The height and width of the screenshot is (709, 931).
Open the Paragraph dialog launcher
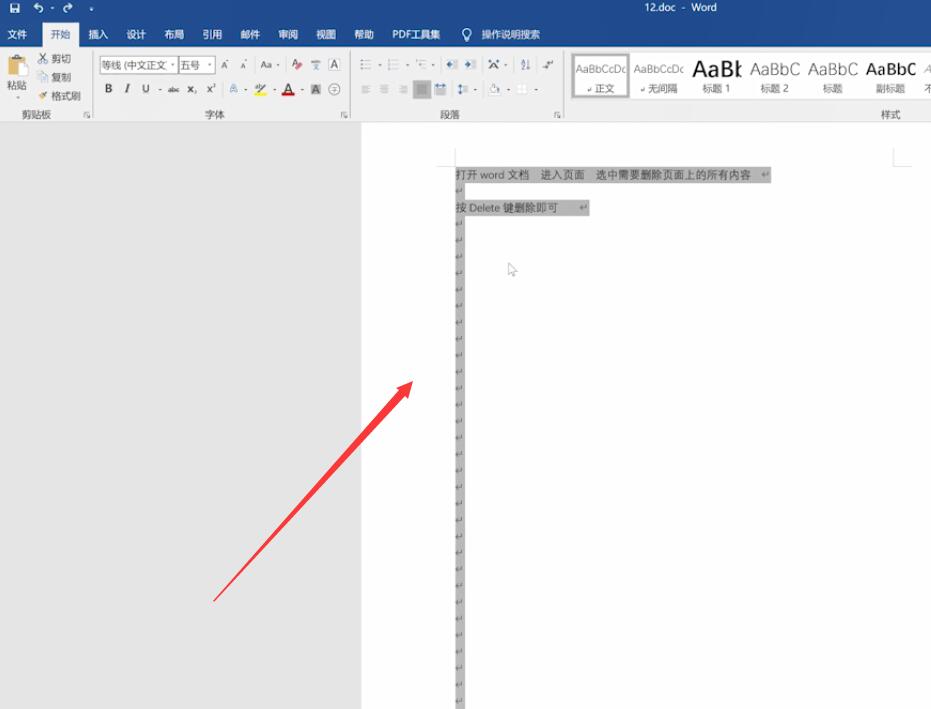[557, 115]
